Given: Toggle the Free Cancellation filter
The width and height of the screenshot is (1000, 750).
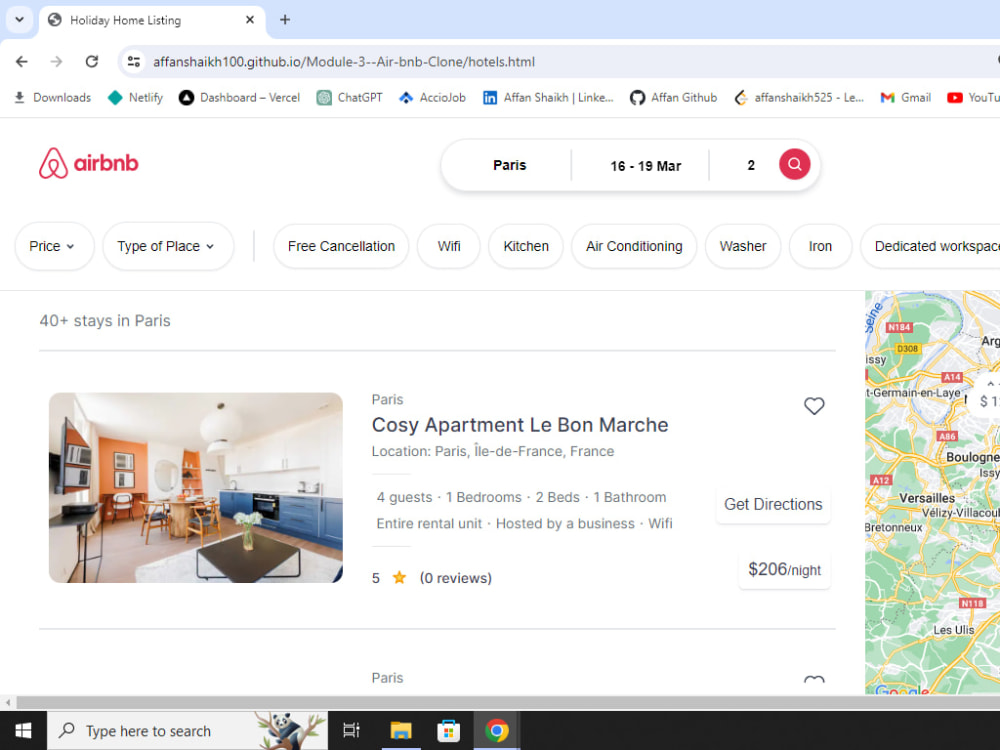Looking at the screenshot, I should [341, 246].
